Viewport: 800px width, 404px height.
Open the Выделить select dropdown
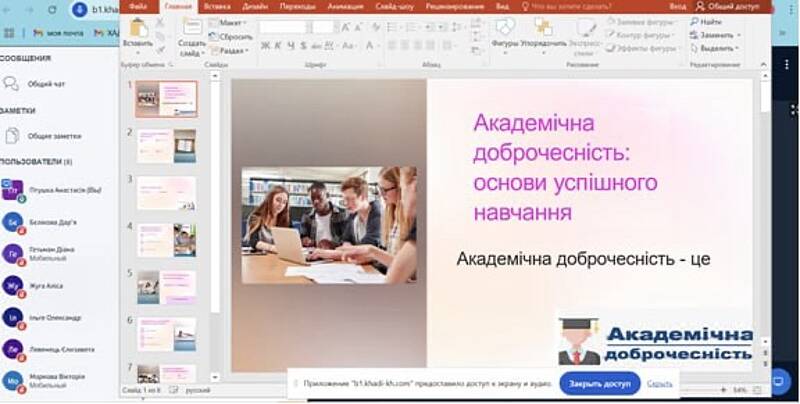(717, 48)
